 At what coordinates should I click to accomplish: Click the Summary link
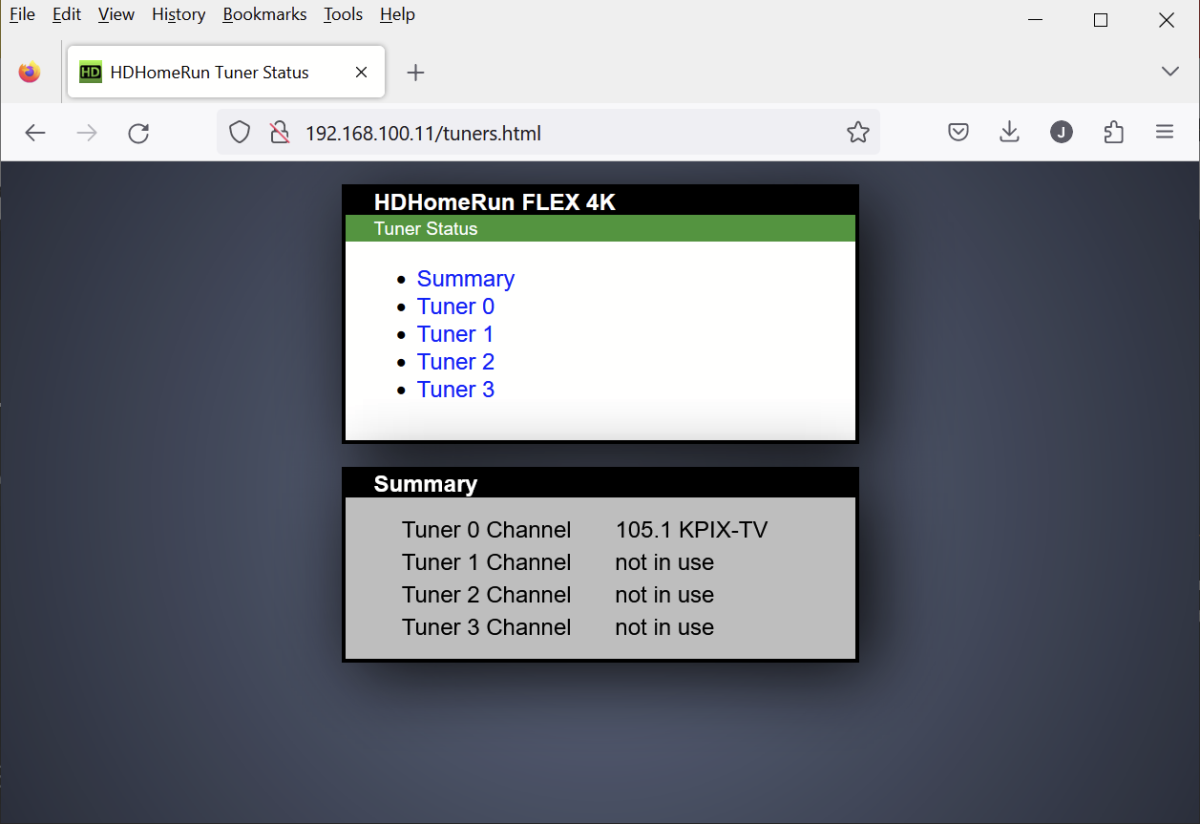point(466,279)
